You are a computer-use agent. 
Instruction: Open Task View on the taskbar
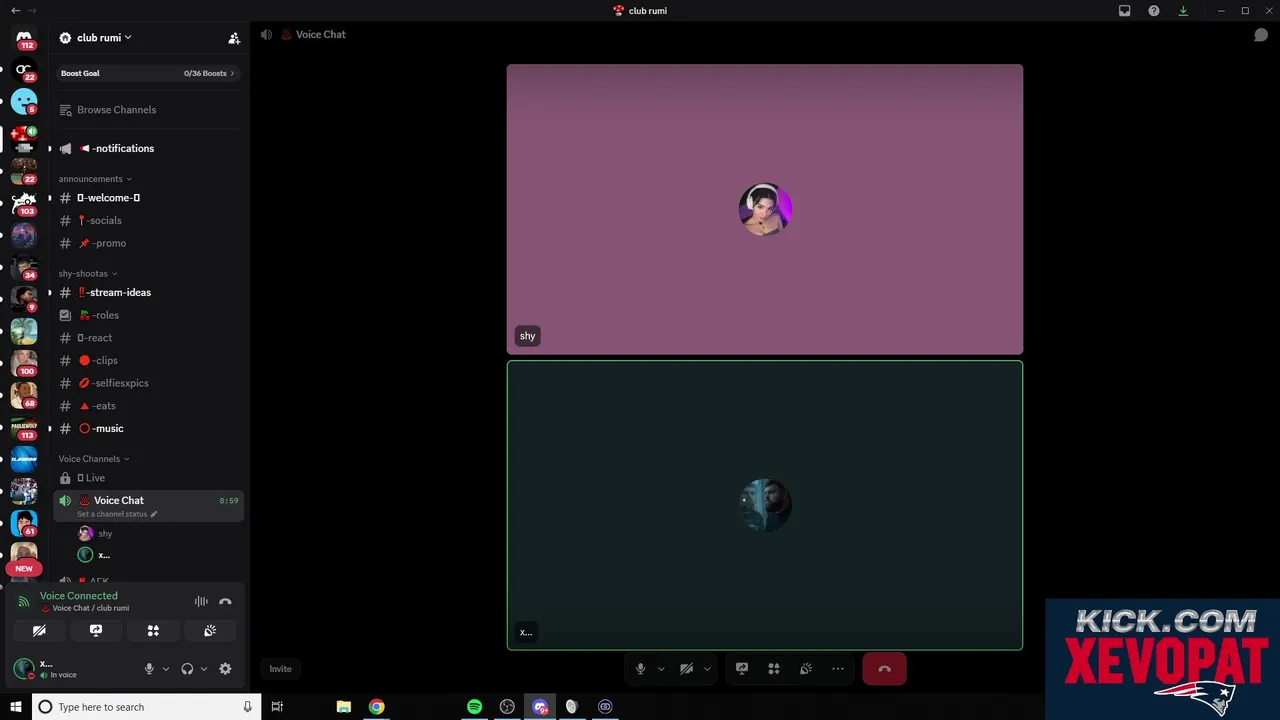click(x=277, y=707)
